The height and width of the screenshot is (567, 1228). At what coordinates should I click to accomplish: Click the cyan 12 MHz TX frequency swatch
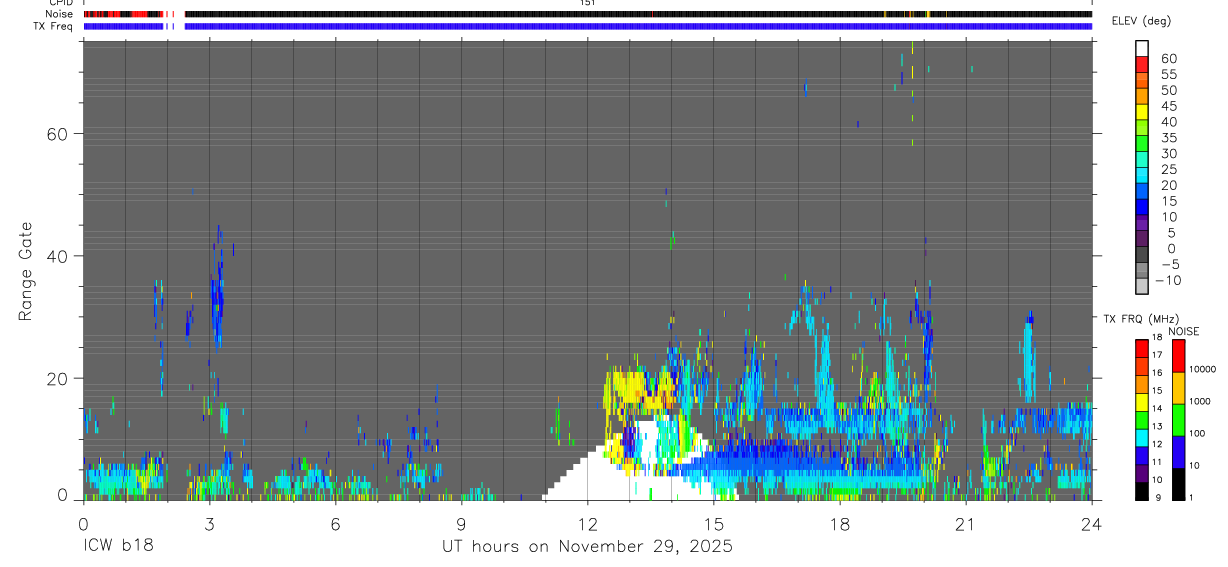coord(1142,437)
